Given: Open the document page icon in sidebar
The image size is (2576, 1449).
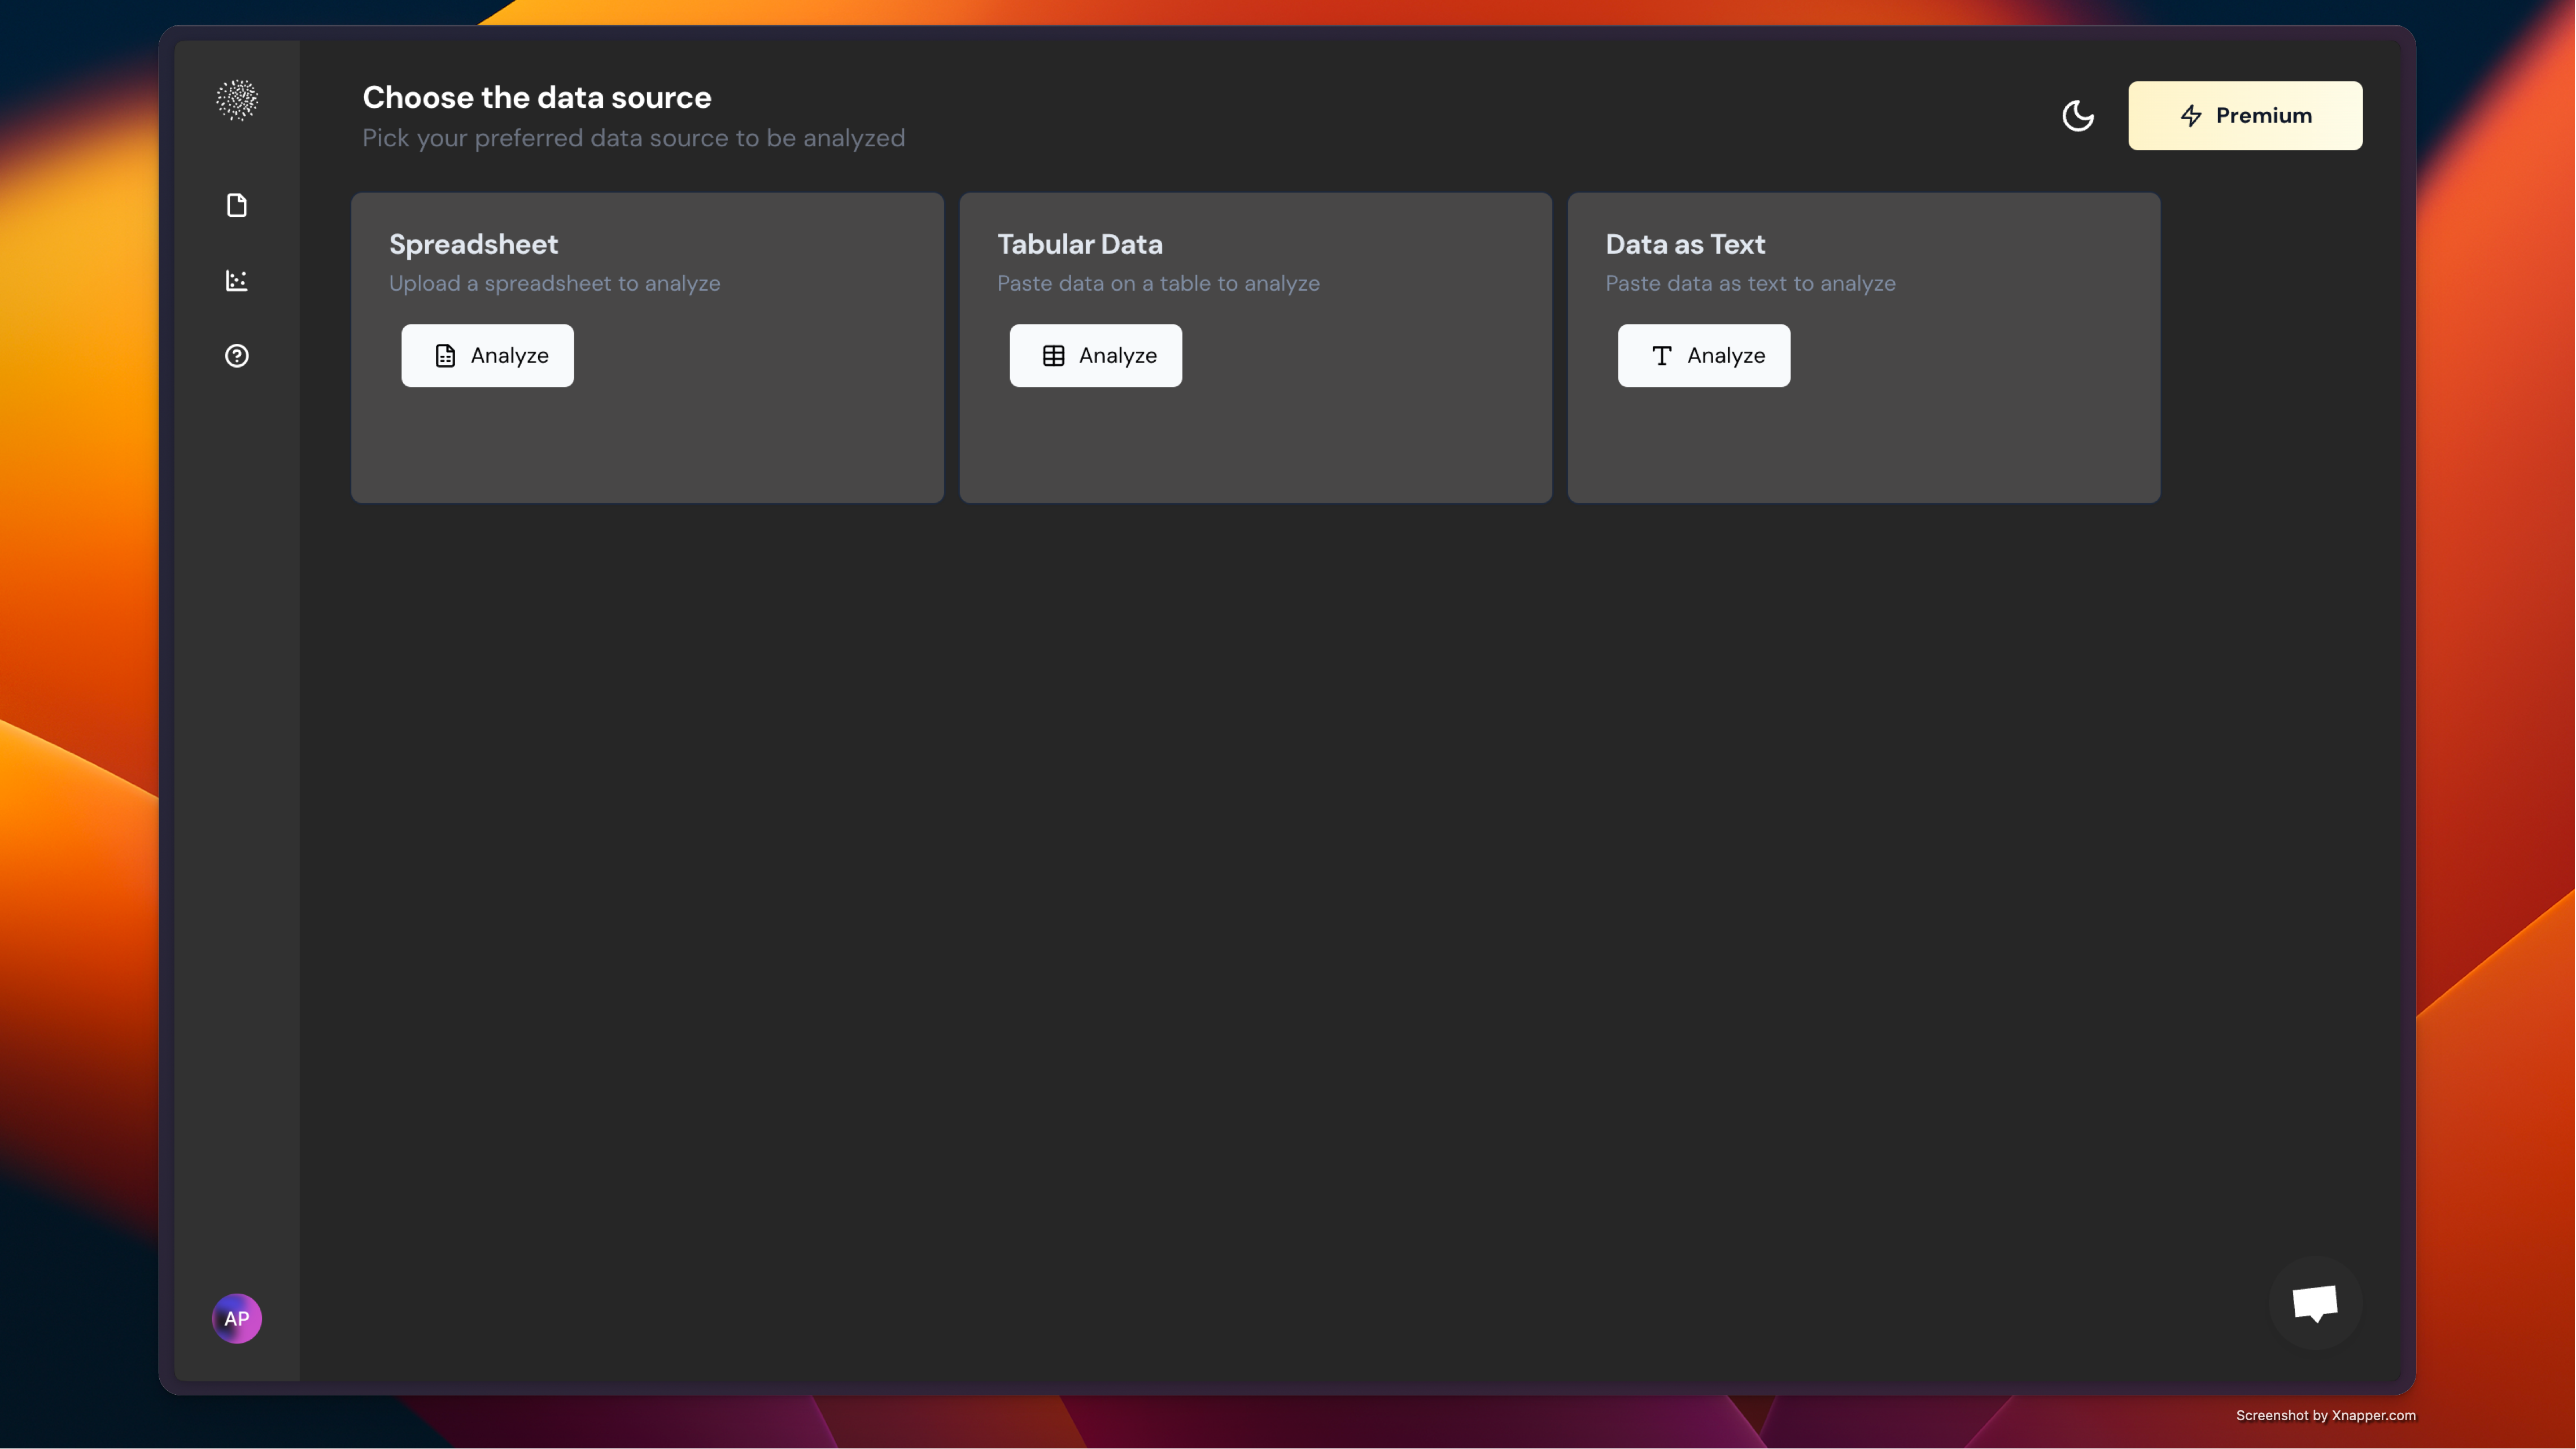Looking at the screenshot, I should [237, 205].
